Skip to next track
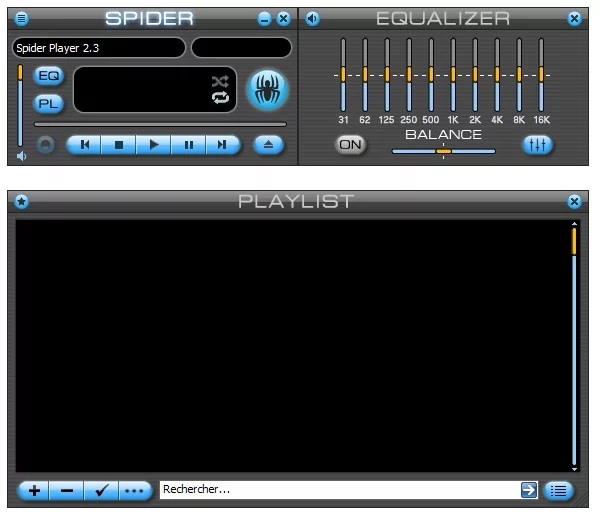The image size is (599, 517). pos(223,145)
